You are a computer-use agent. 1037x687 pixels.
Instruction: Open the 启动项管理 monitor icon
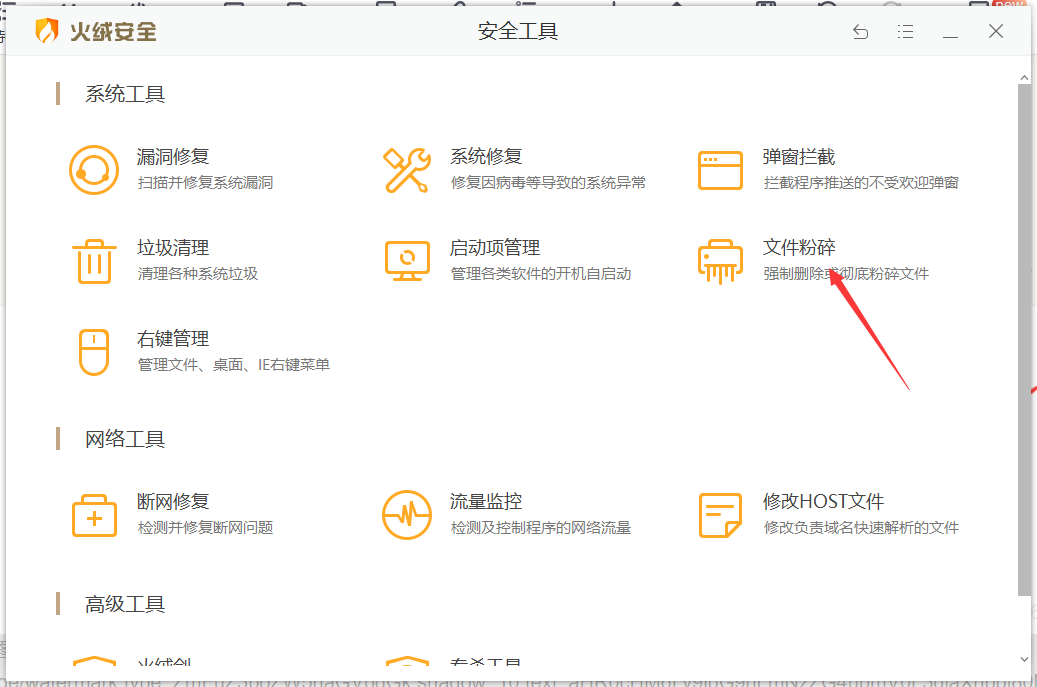[x=407, y=261]
